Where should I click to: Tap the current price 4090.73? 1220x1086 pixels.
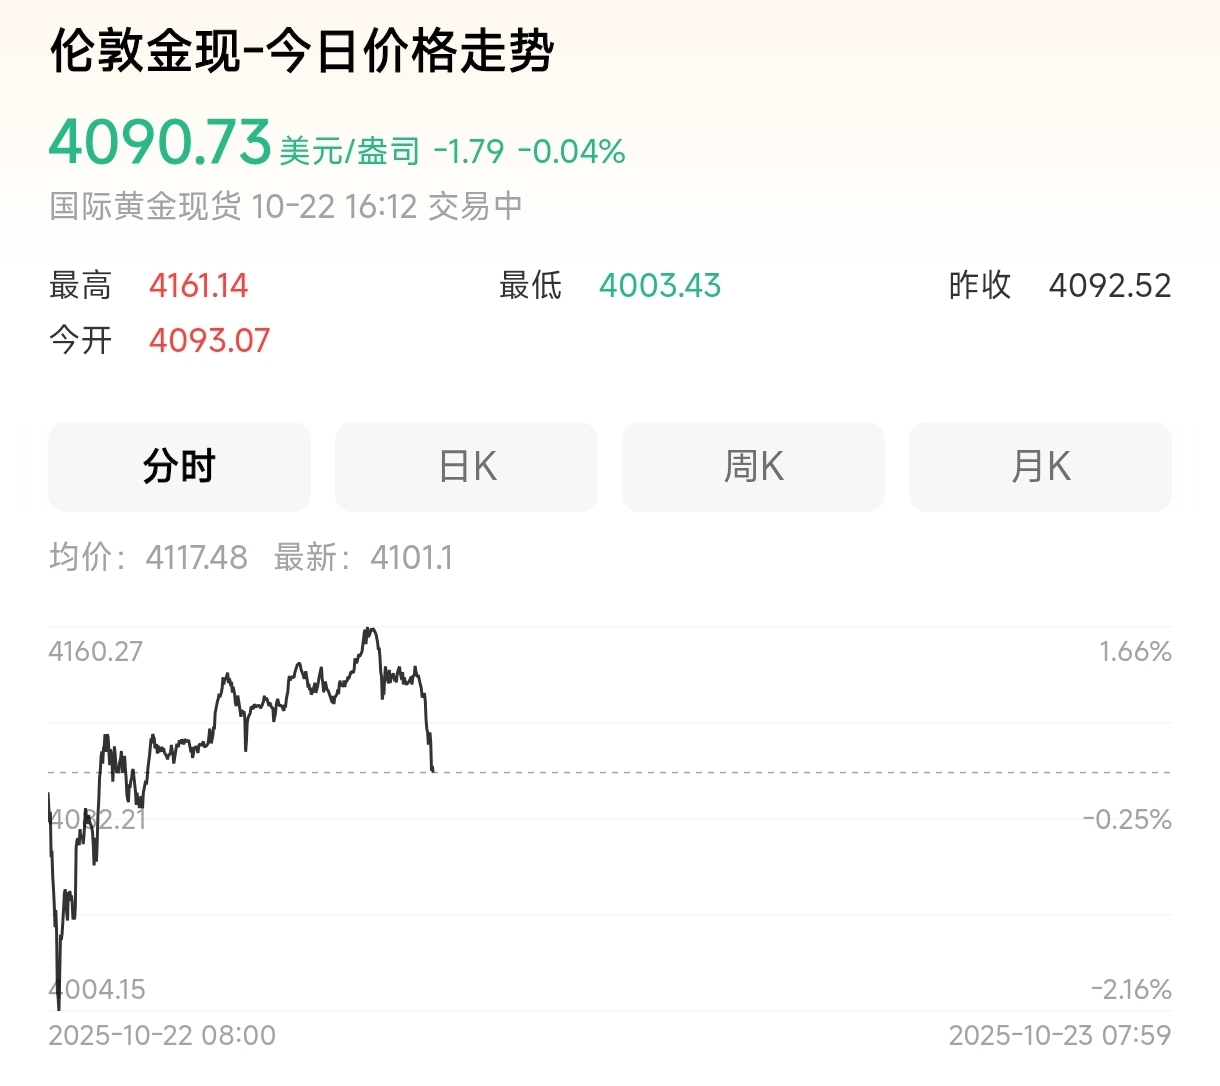coord(160,142)
